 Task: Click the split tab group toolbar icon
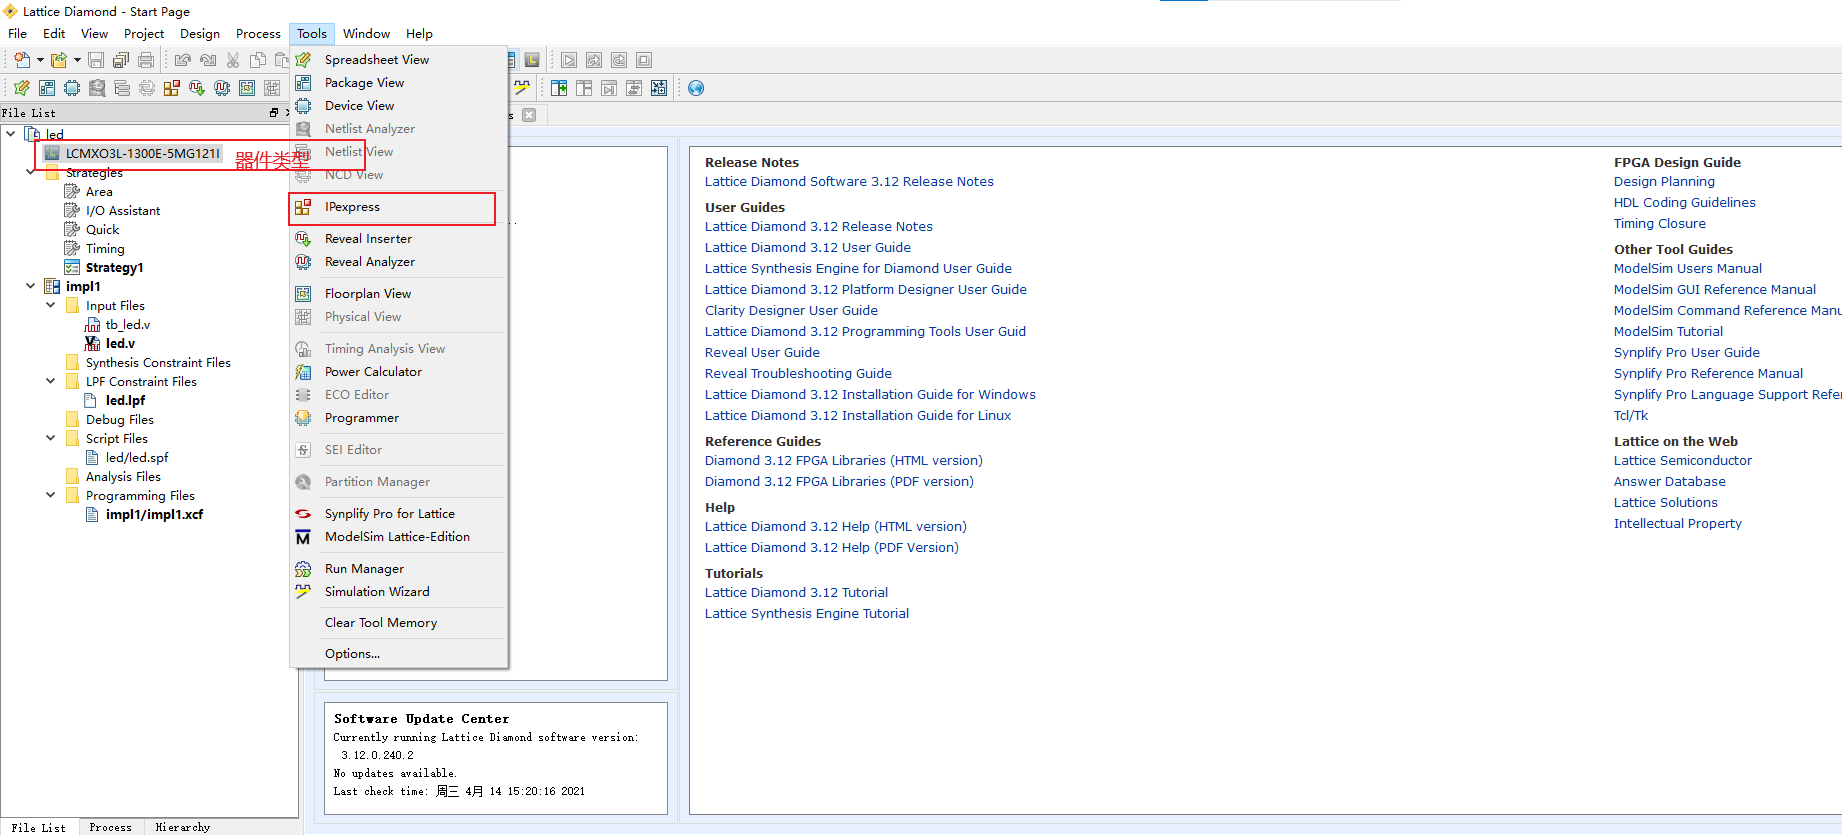tap(559, 88)
